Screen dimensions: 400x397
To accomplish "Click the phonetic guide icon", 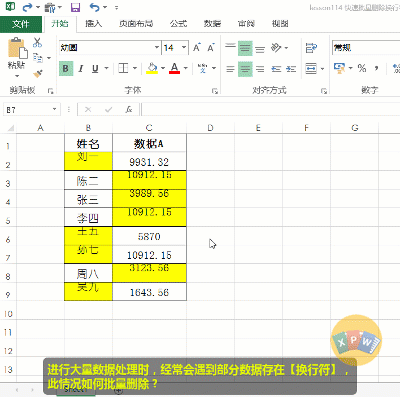I will [202, 68].
